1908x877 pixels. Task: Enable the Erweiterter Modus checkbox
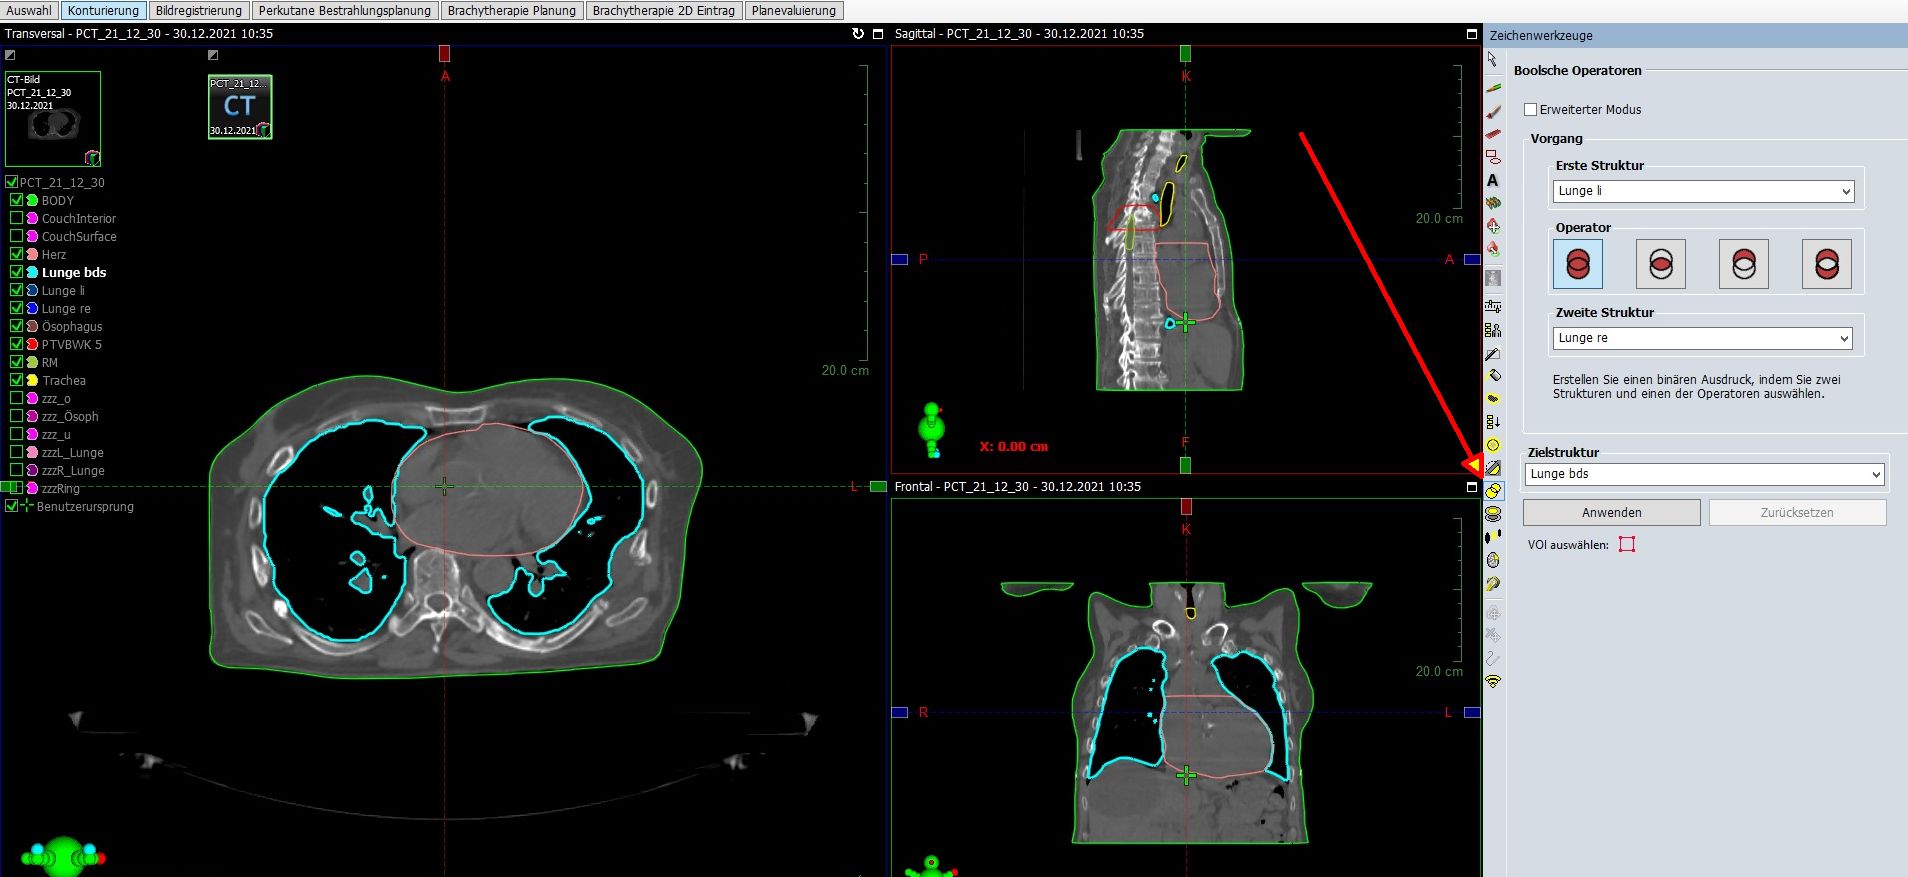(x=1530, y=109)
